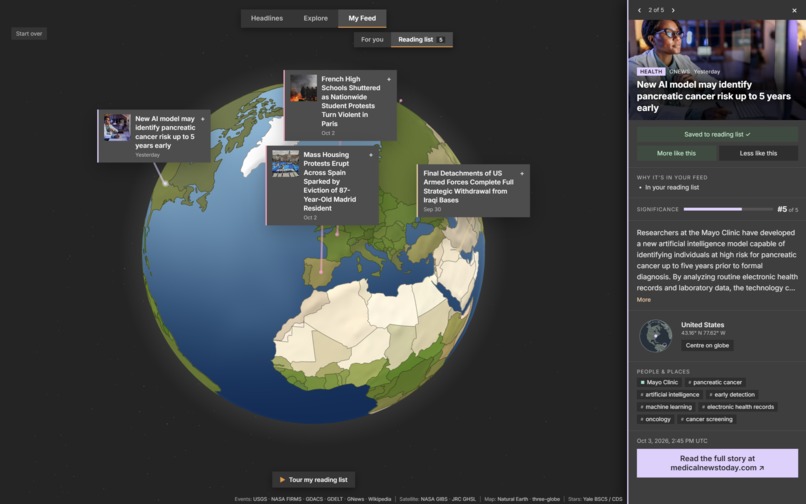Click the HEALTH category badge

pos(651,72)
